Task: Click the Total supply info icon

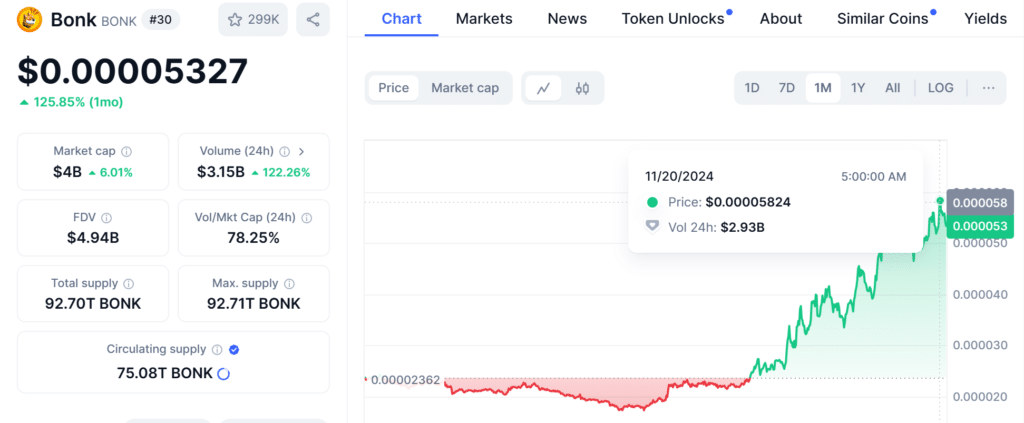Action: pyautogui.click(x=129, y=284)
